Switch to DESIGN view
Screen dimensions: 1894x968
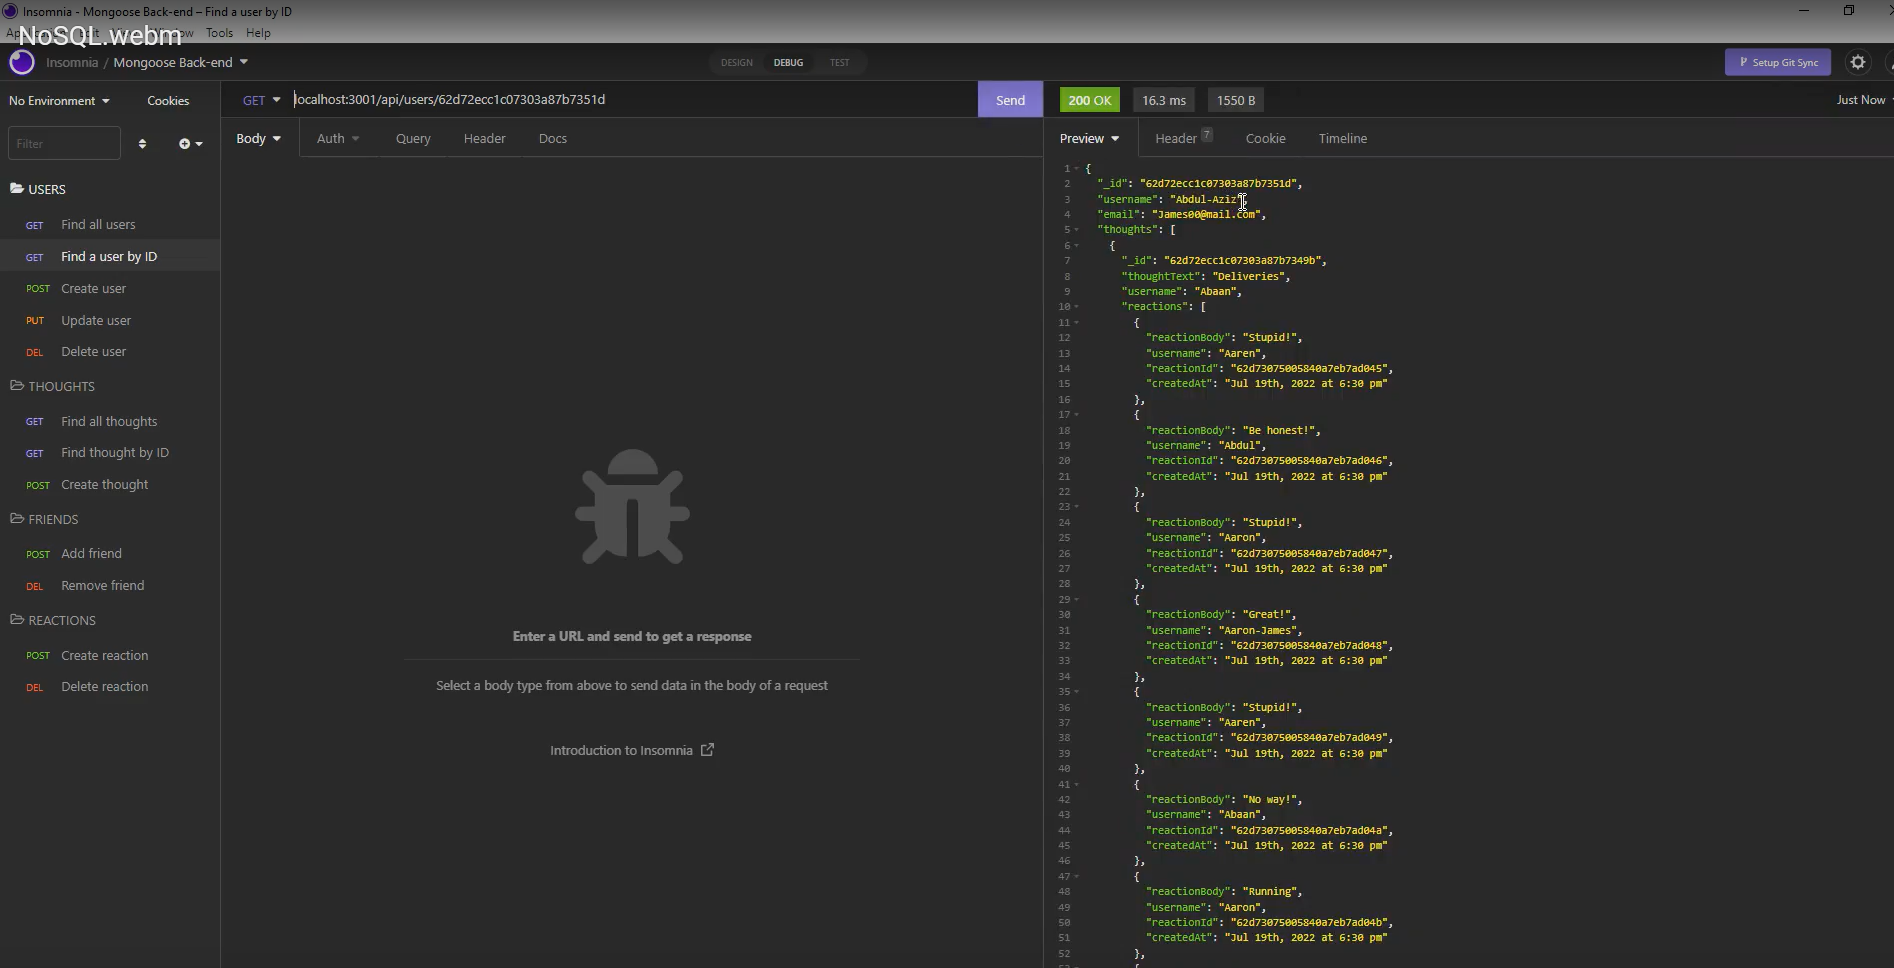pos(737,62)
